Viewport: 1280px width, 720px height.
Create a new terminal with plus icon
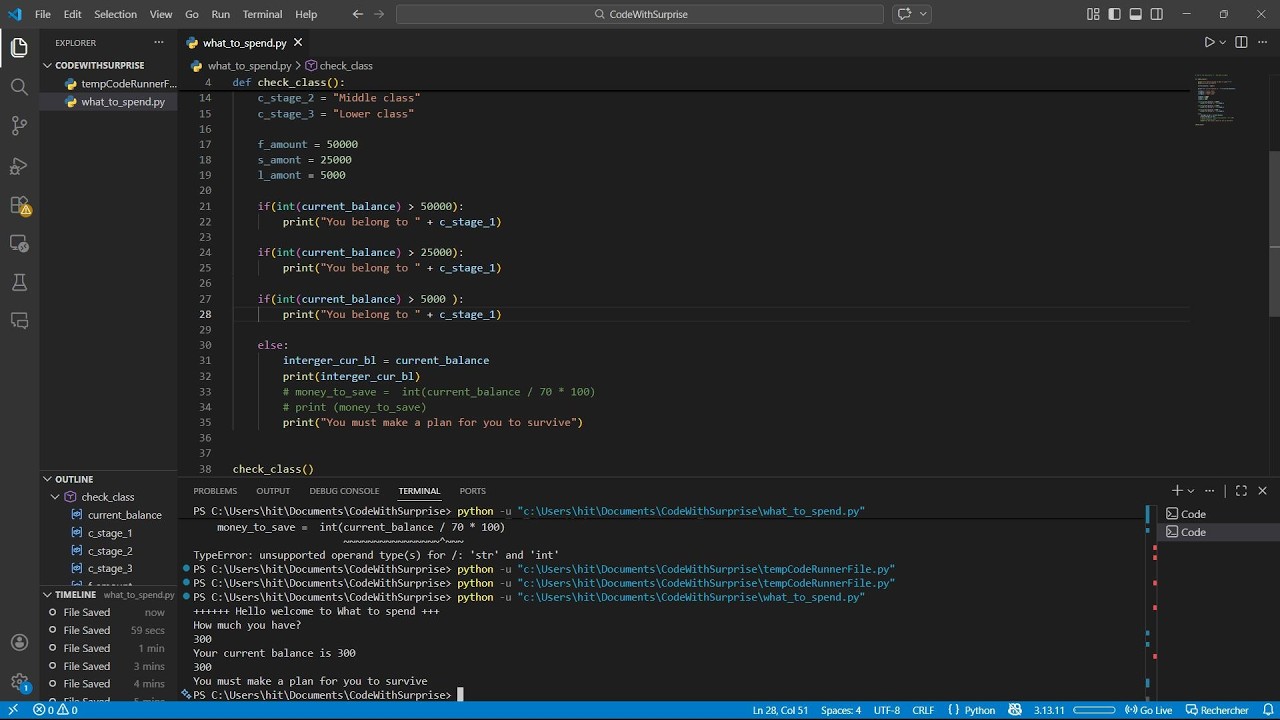1177,491
